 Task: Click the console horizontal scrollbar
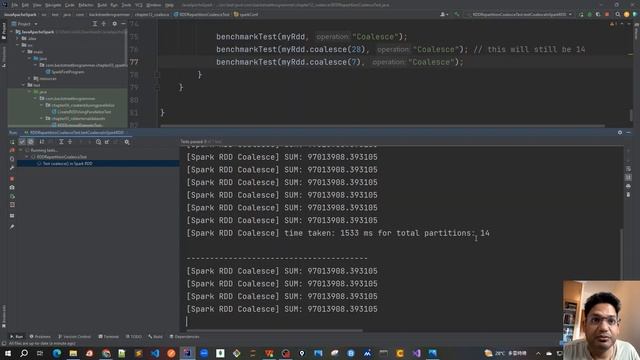[x=273, y=331]
